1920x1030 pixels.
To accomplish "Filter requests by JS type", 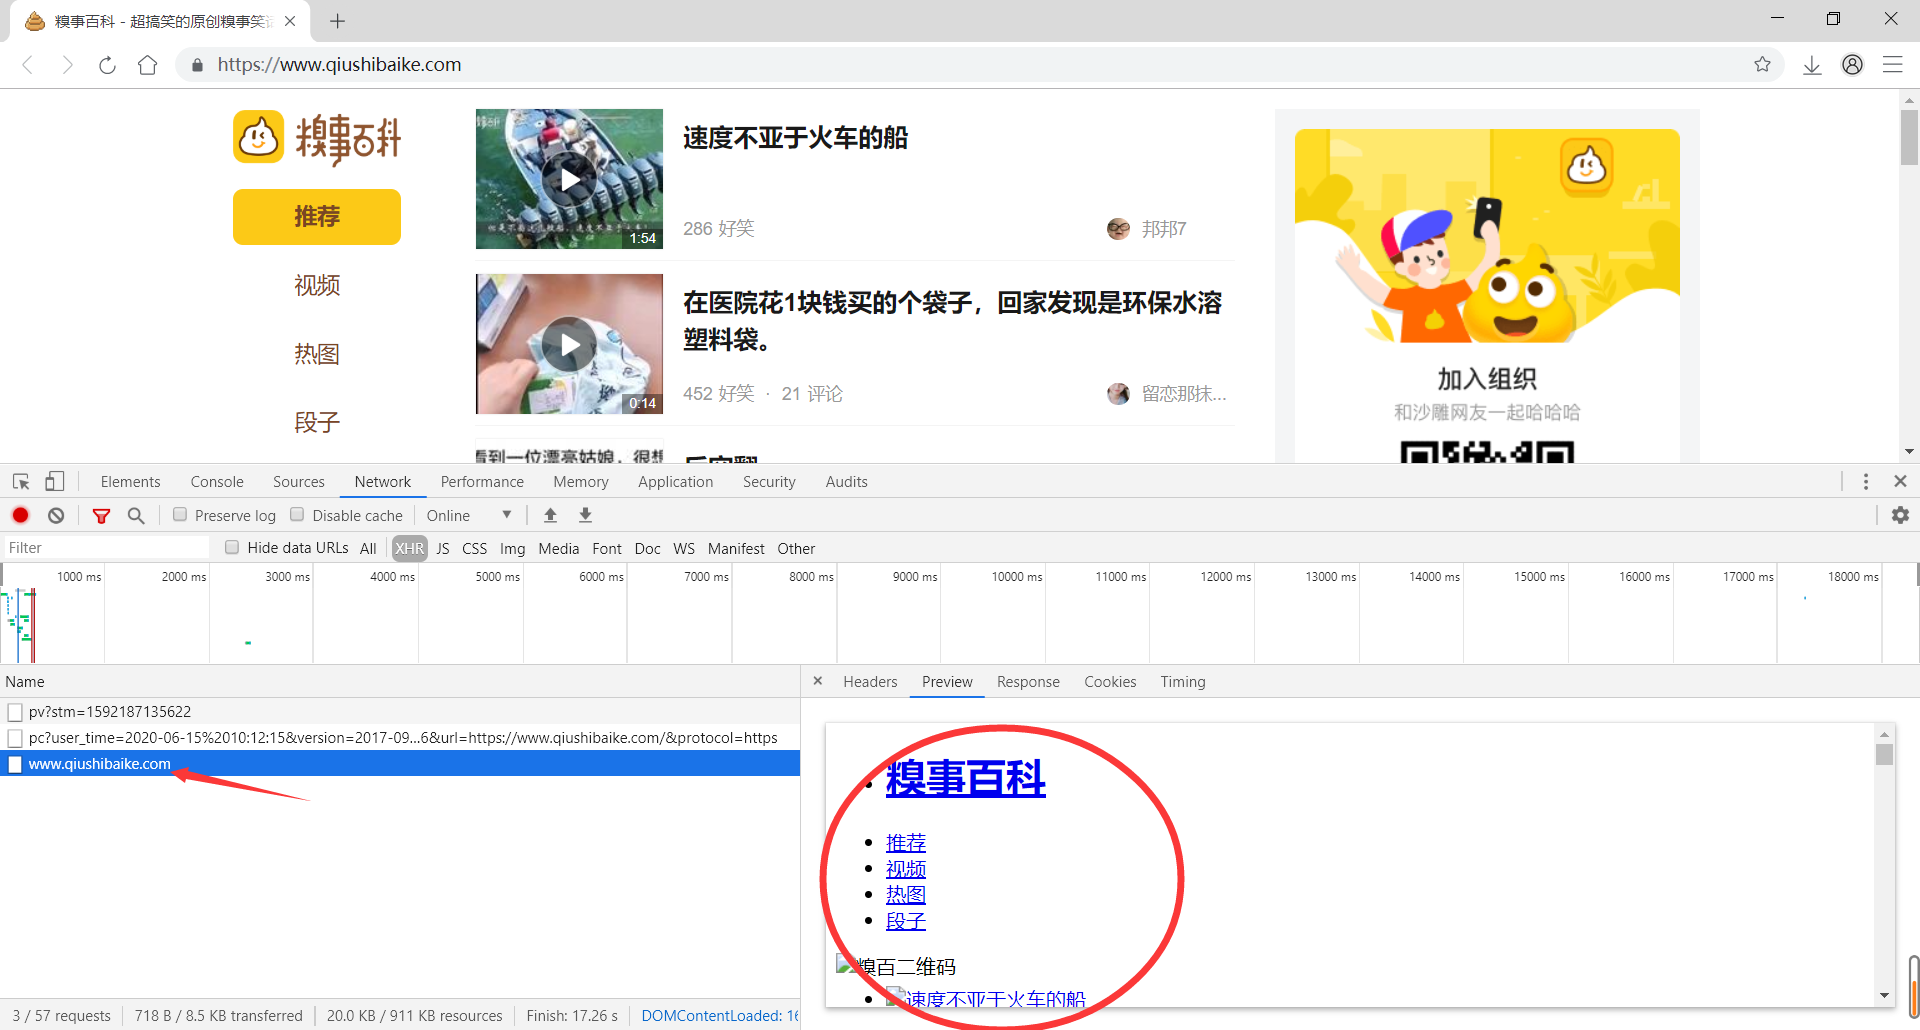I will 443,548.
